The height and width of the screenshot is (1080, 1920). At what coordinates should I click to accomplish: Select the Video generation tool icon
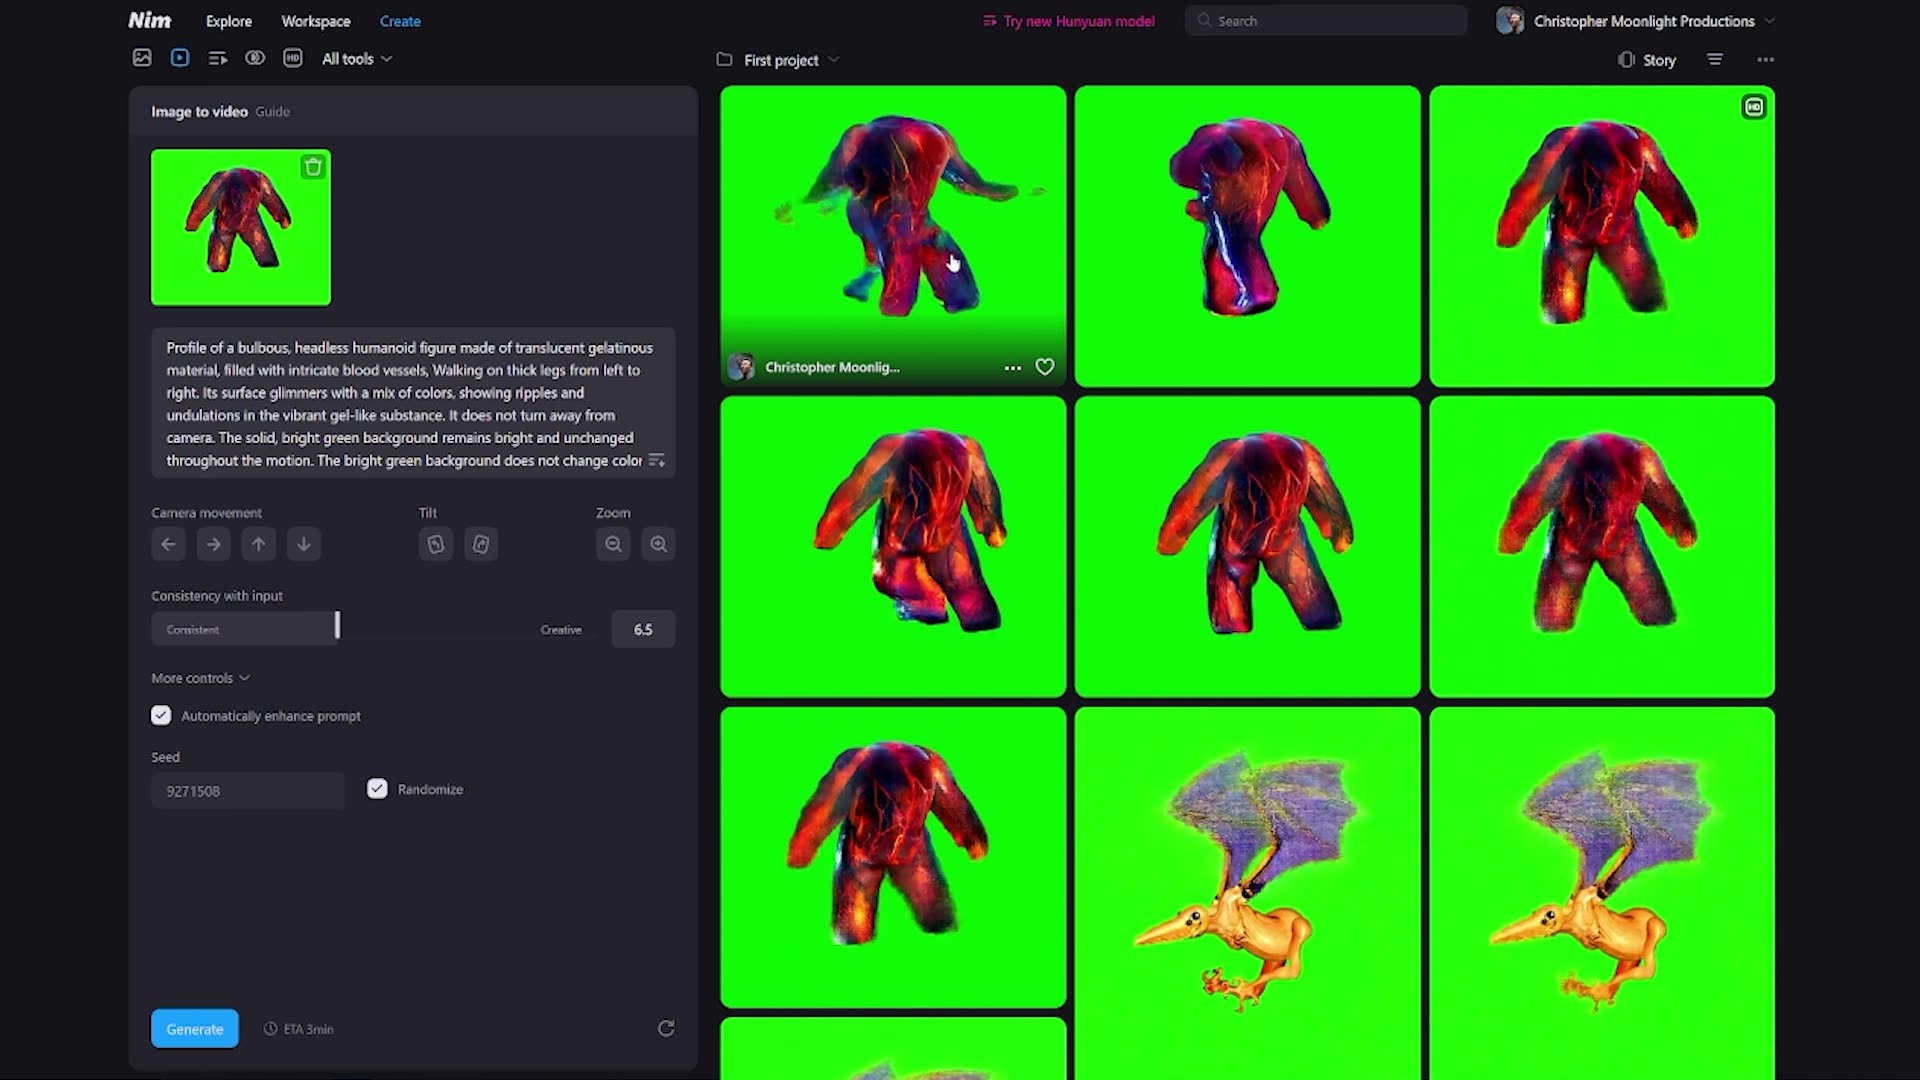point(180,58)
